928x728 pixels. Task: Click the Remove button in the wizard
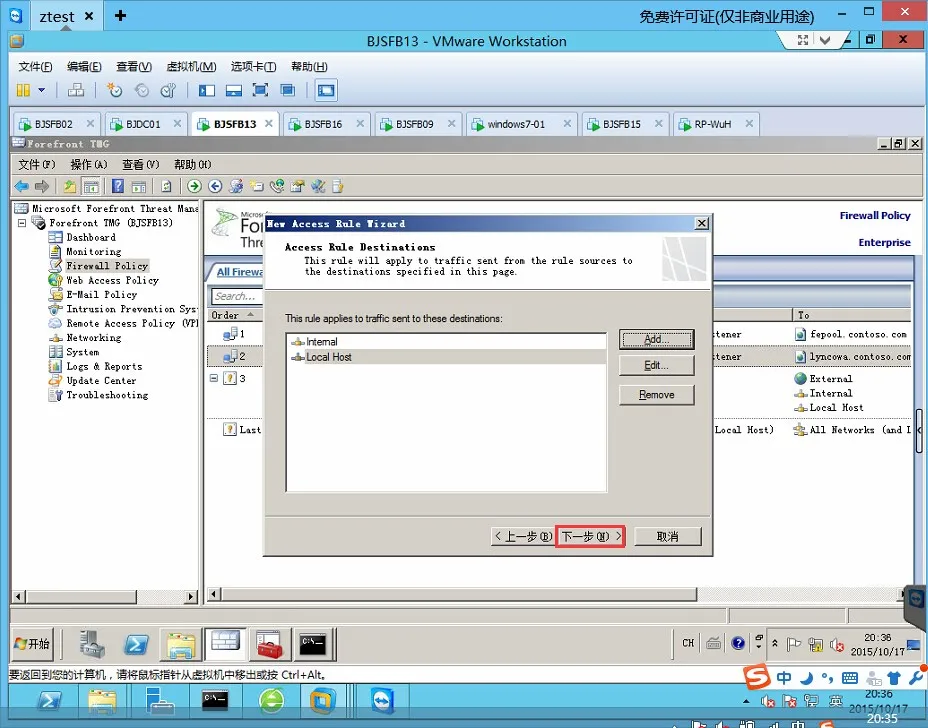coord(656,395)
